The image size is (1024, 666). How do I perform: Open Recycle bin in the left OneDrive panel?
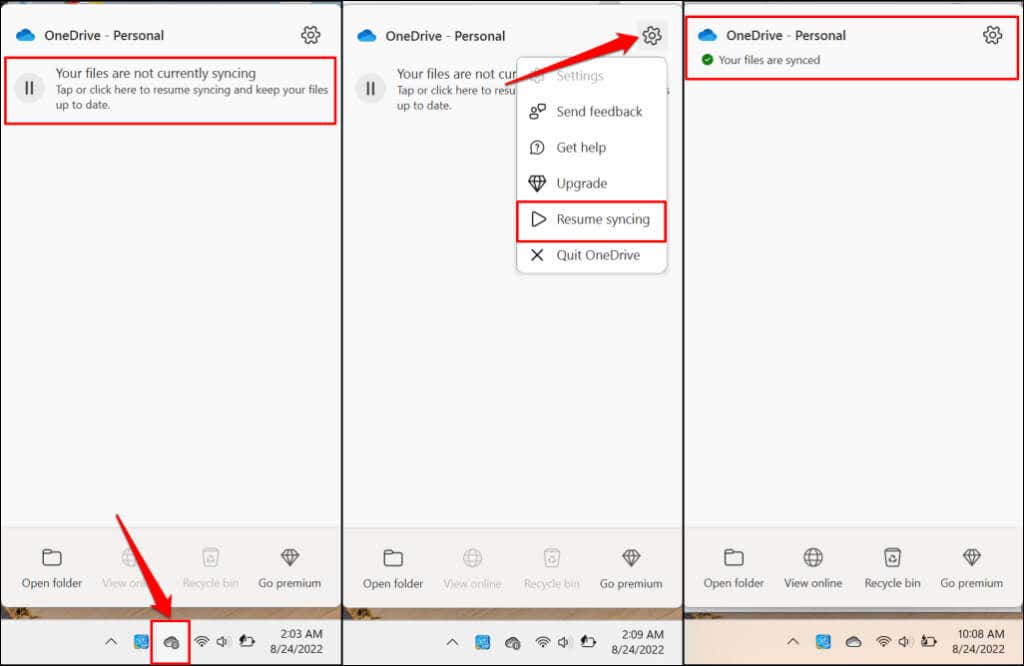pos(210,568)
